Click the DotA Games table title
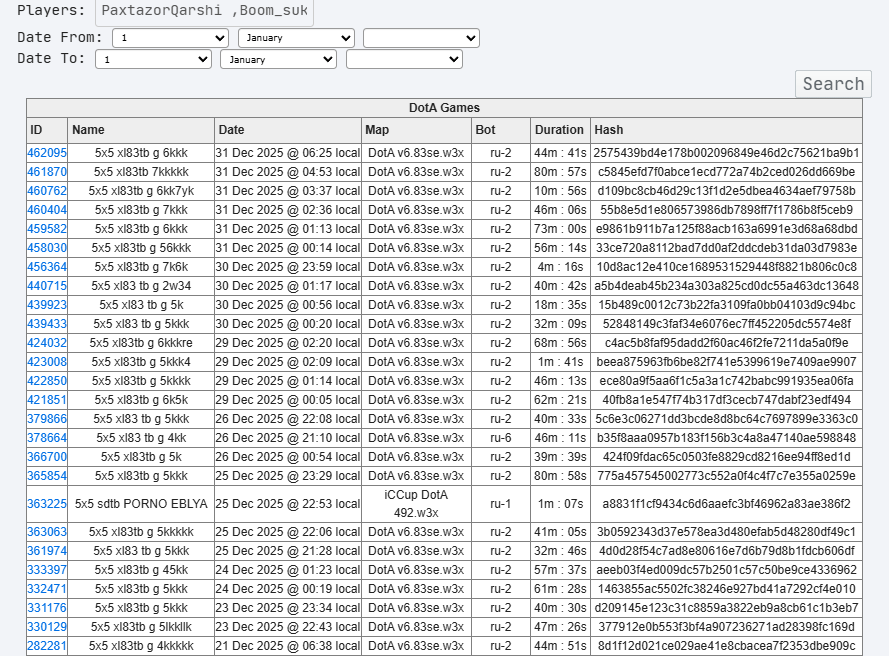The width and height of the screenshot is (889, 656). (x=444, y=108)
